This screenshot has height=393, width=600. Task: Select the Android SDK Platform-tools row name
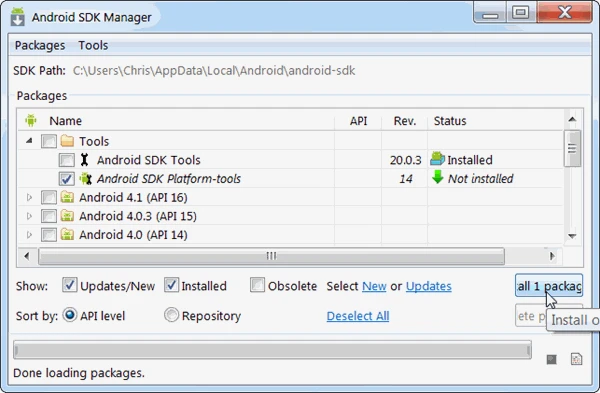click(169, 179)
